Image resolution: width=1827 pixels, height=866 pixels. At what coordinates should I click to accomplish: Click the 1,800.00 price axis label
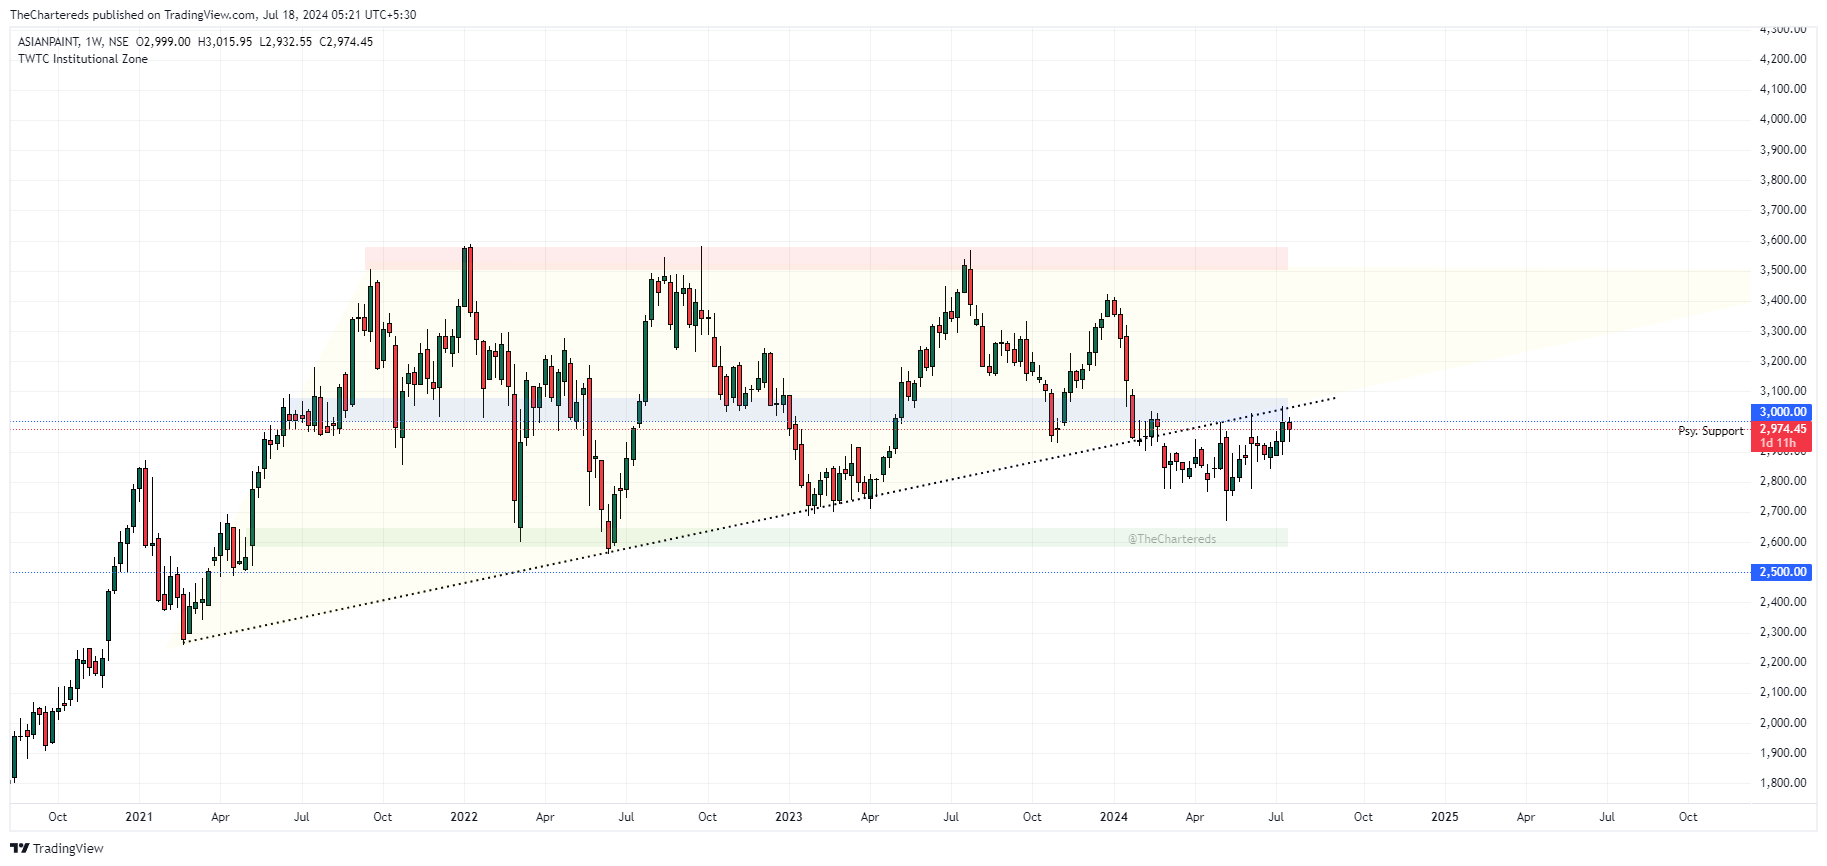click(x=1783, y=783)
